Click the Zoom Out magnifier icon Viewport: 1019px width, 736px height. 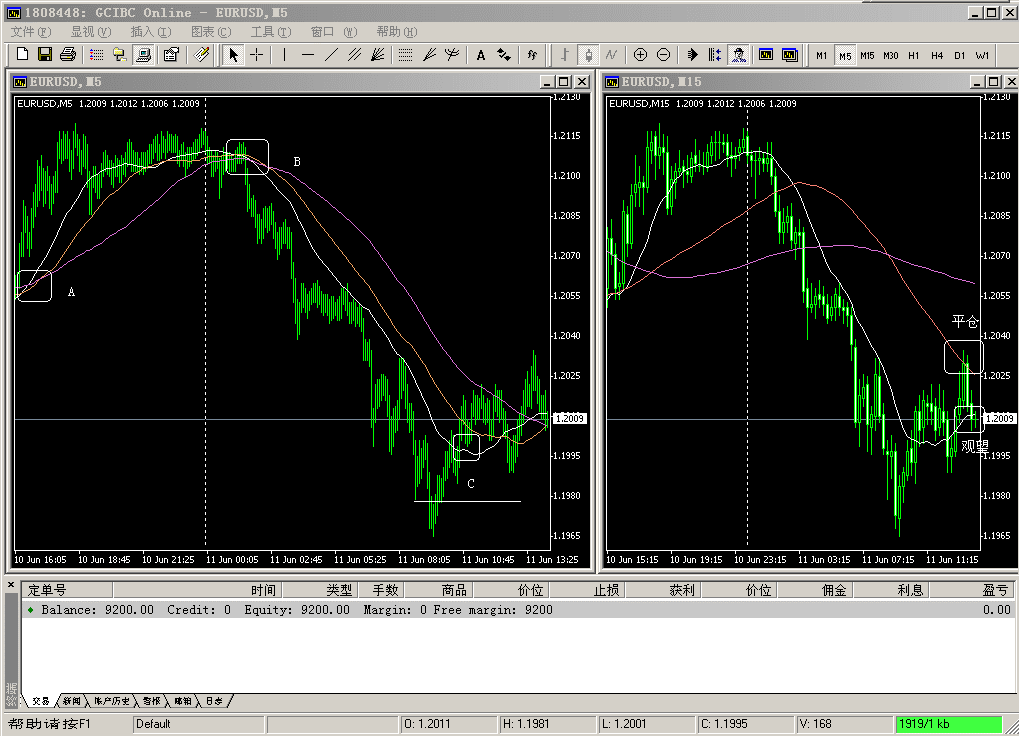(663, 55)
